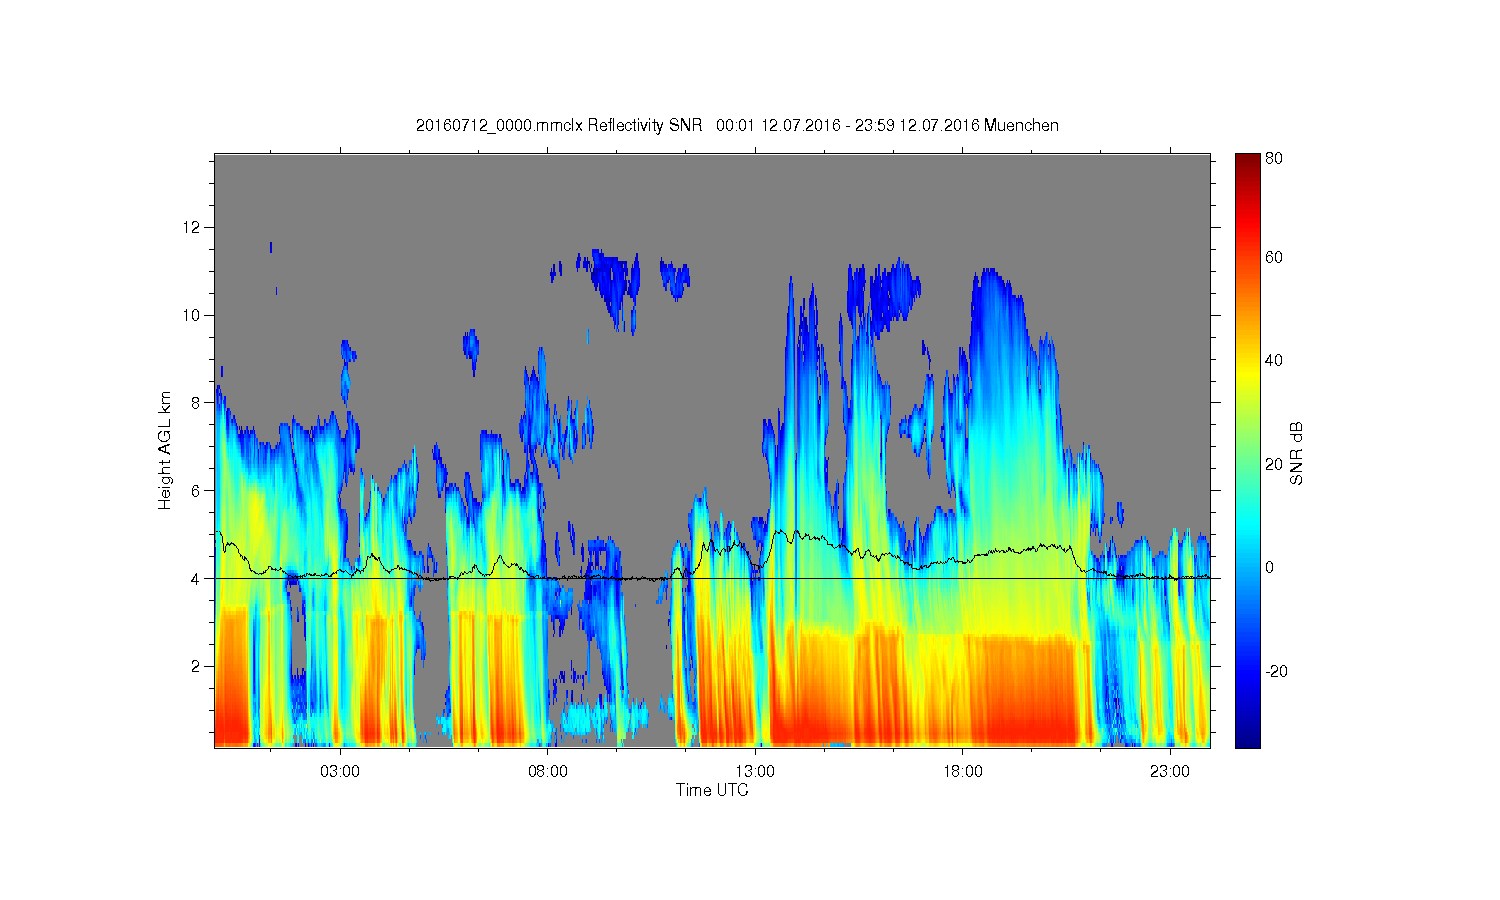Click the 18:00 time tick label

pyautogui.click(x=962, y=772)
